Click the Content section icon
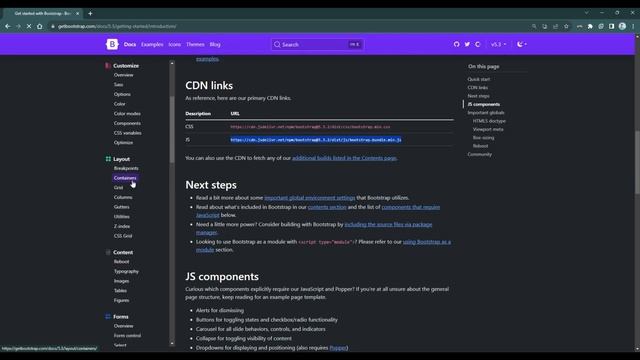 108,252
